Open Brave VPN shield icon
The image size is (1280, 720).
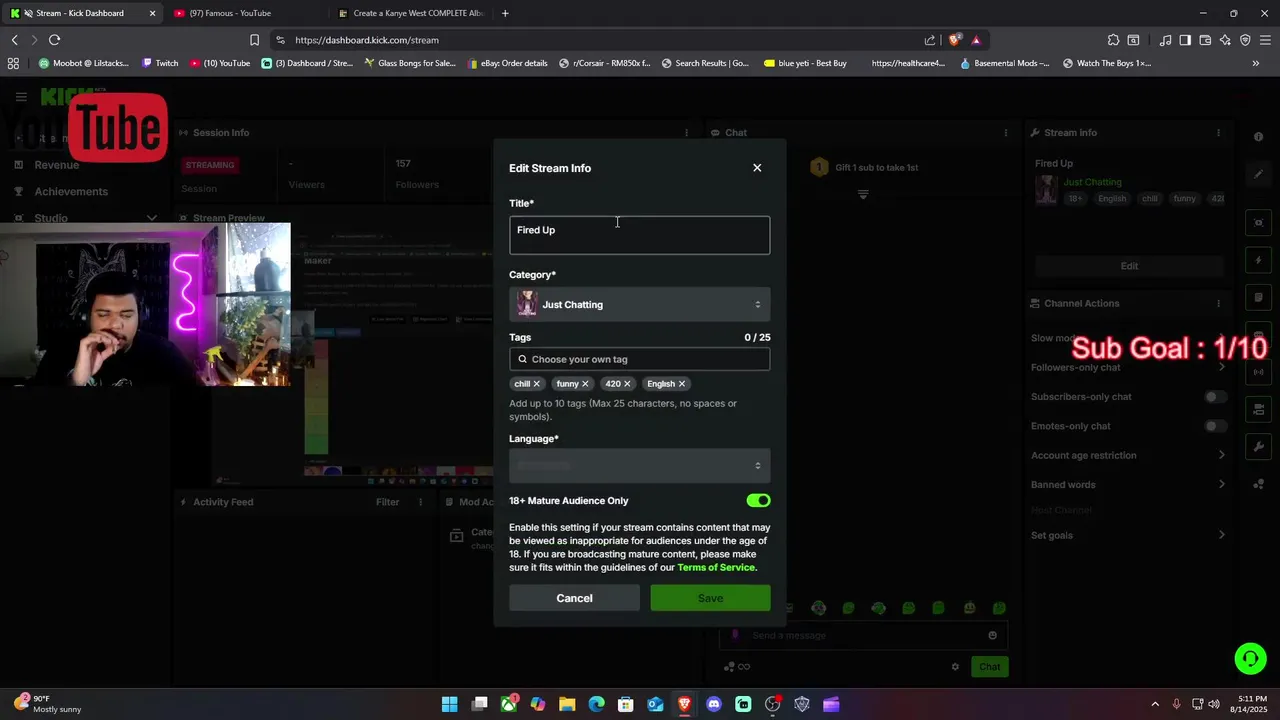coord(1245,40)
